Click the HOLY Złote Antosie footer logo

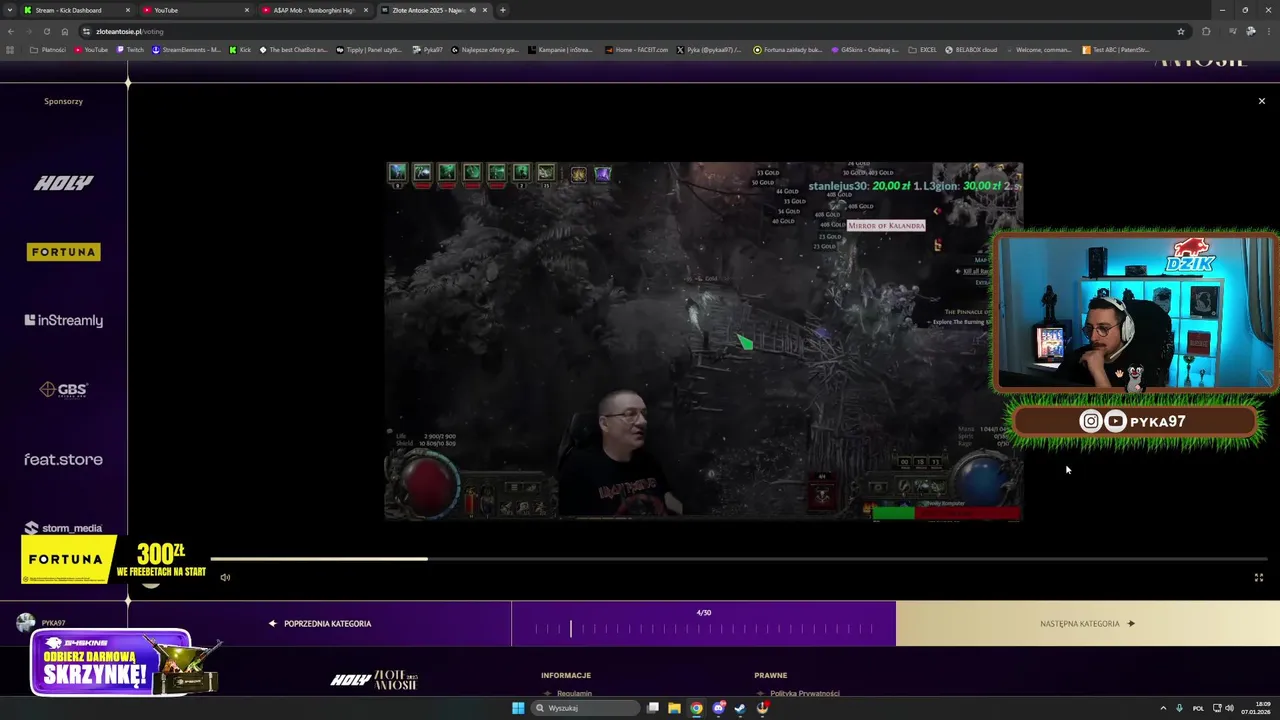click(374, 680)
